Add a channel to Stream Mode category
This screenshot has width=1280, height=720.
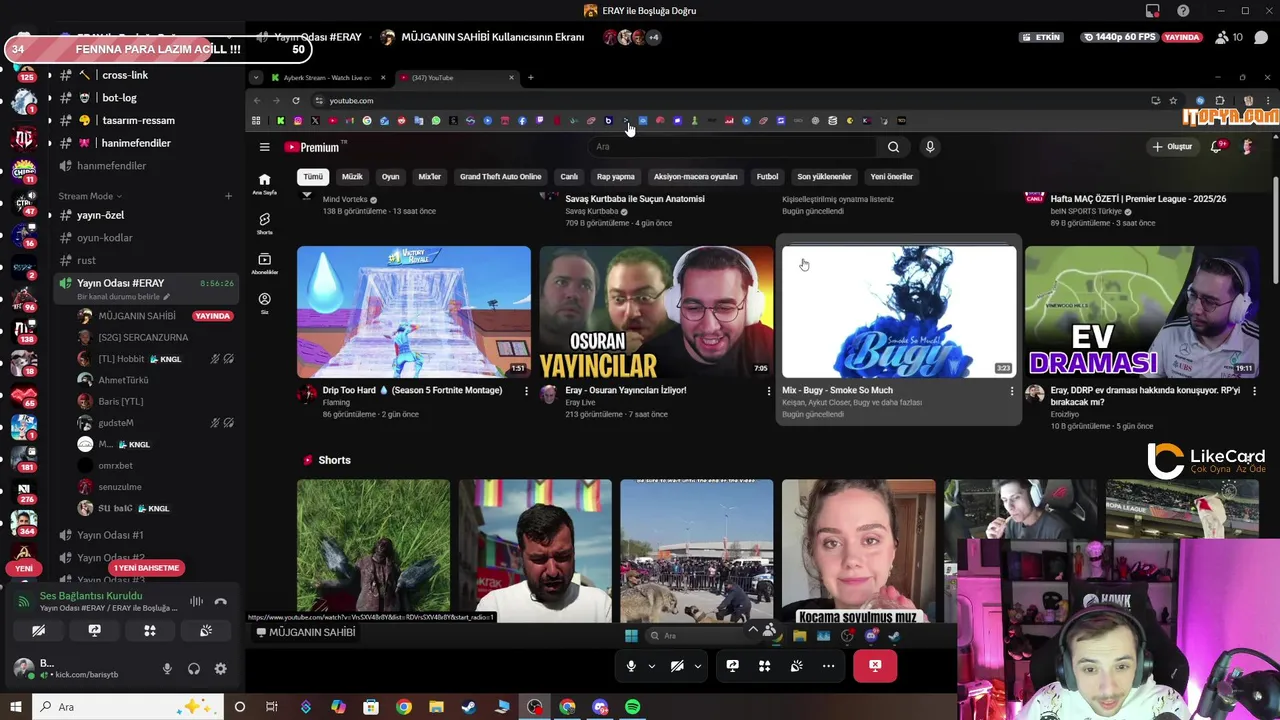tap(228, 196)
